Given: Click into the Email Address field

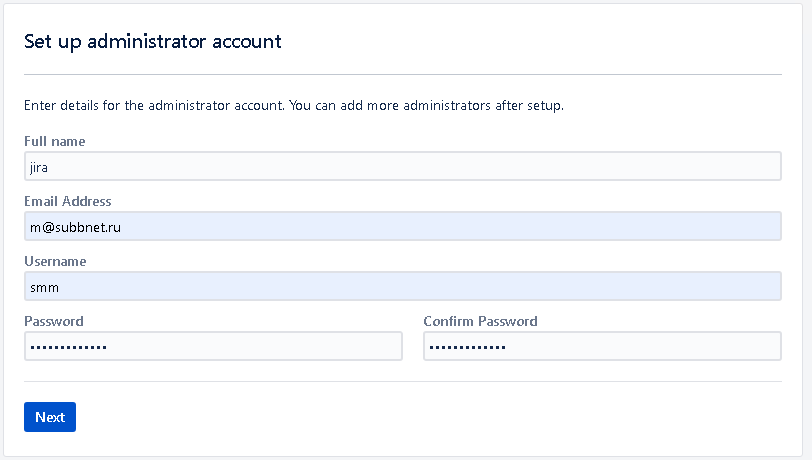Looking at the screenshot, I should 402,226.
